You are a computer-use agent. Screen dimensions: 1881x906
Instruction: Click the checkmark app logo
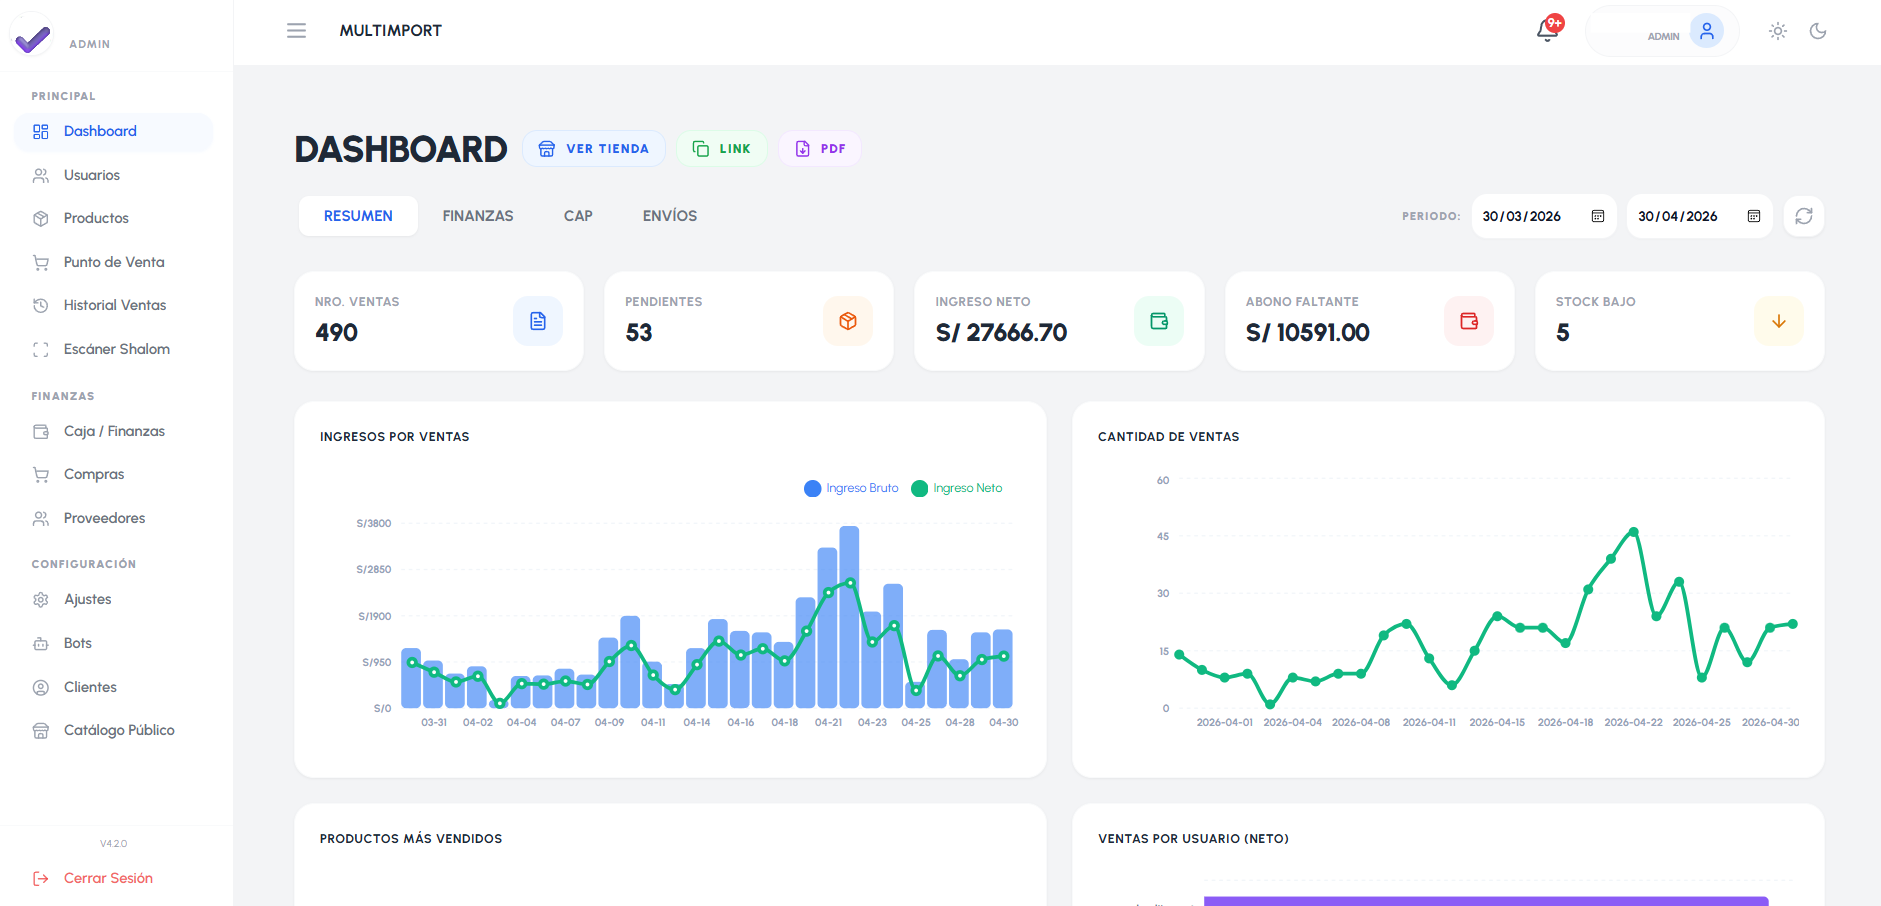(32, 38)
